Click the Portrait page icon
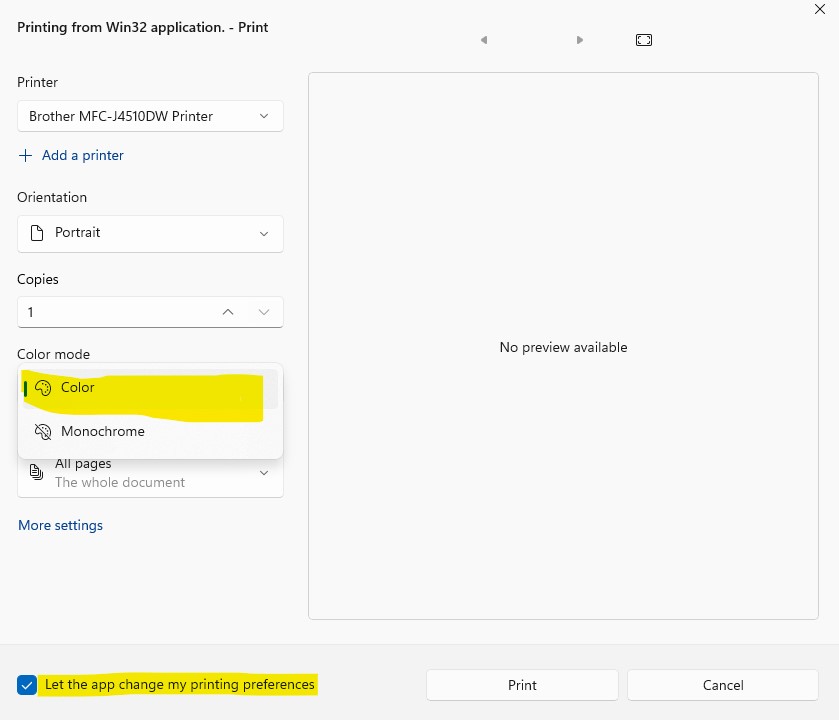This screenshot has height=720, width=839. 37,233
